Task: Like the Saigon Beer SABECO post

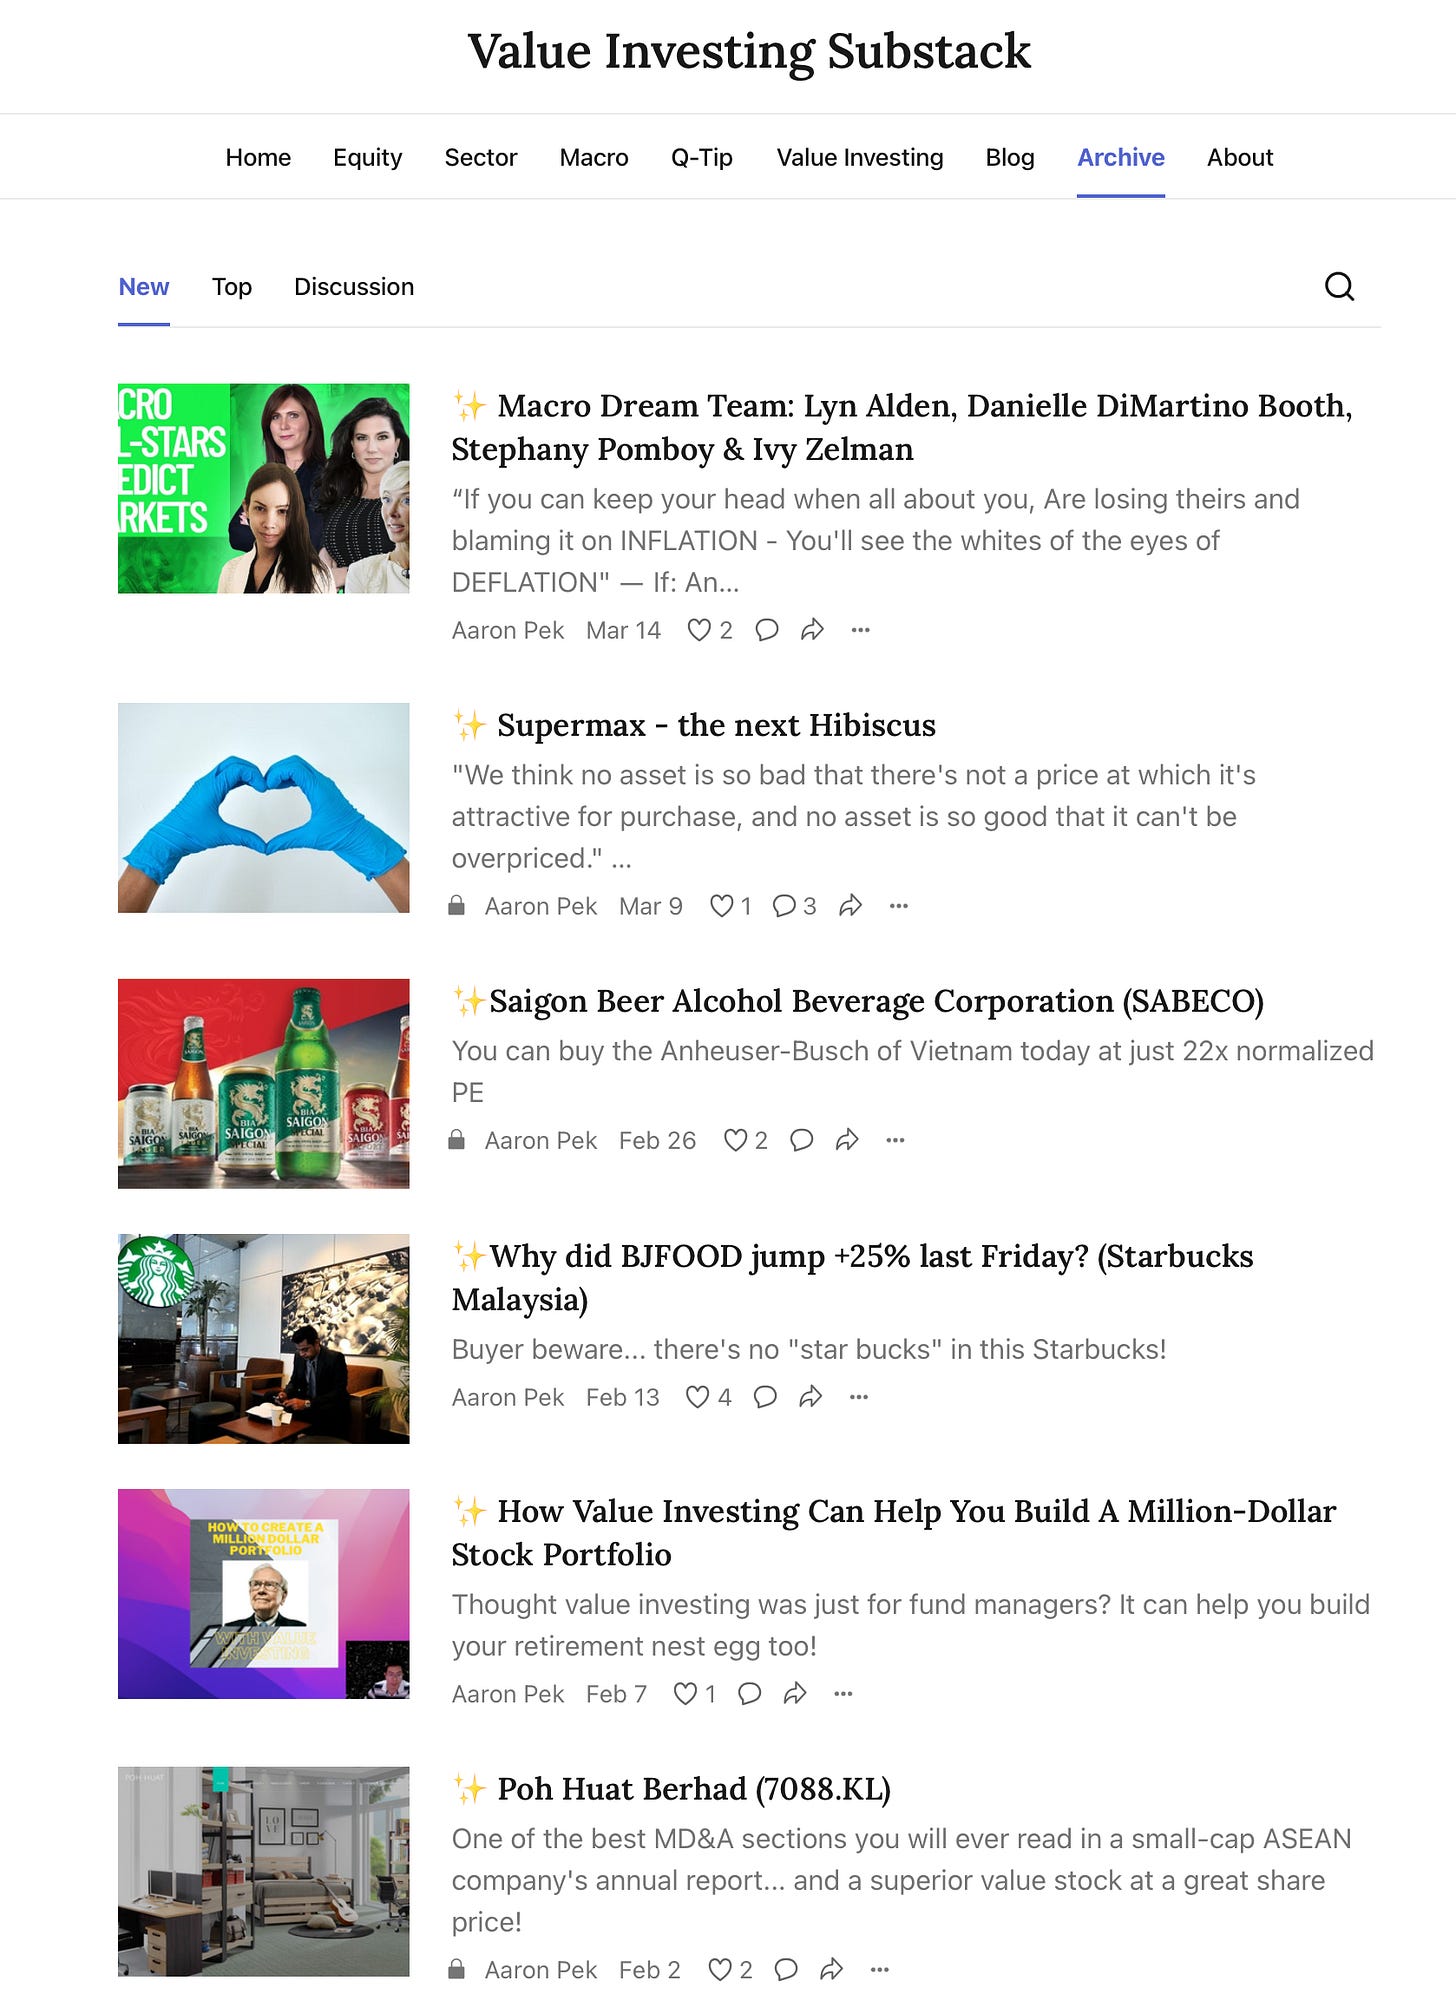Action: (745, 1140)
